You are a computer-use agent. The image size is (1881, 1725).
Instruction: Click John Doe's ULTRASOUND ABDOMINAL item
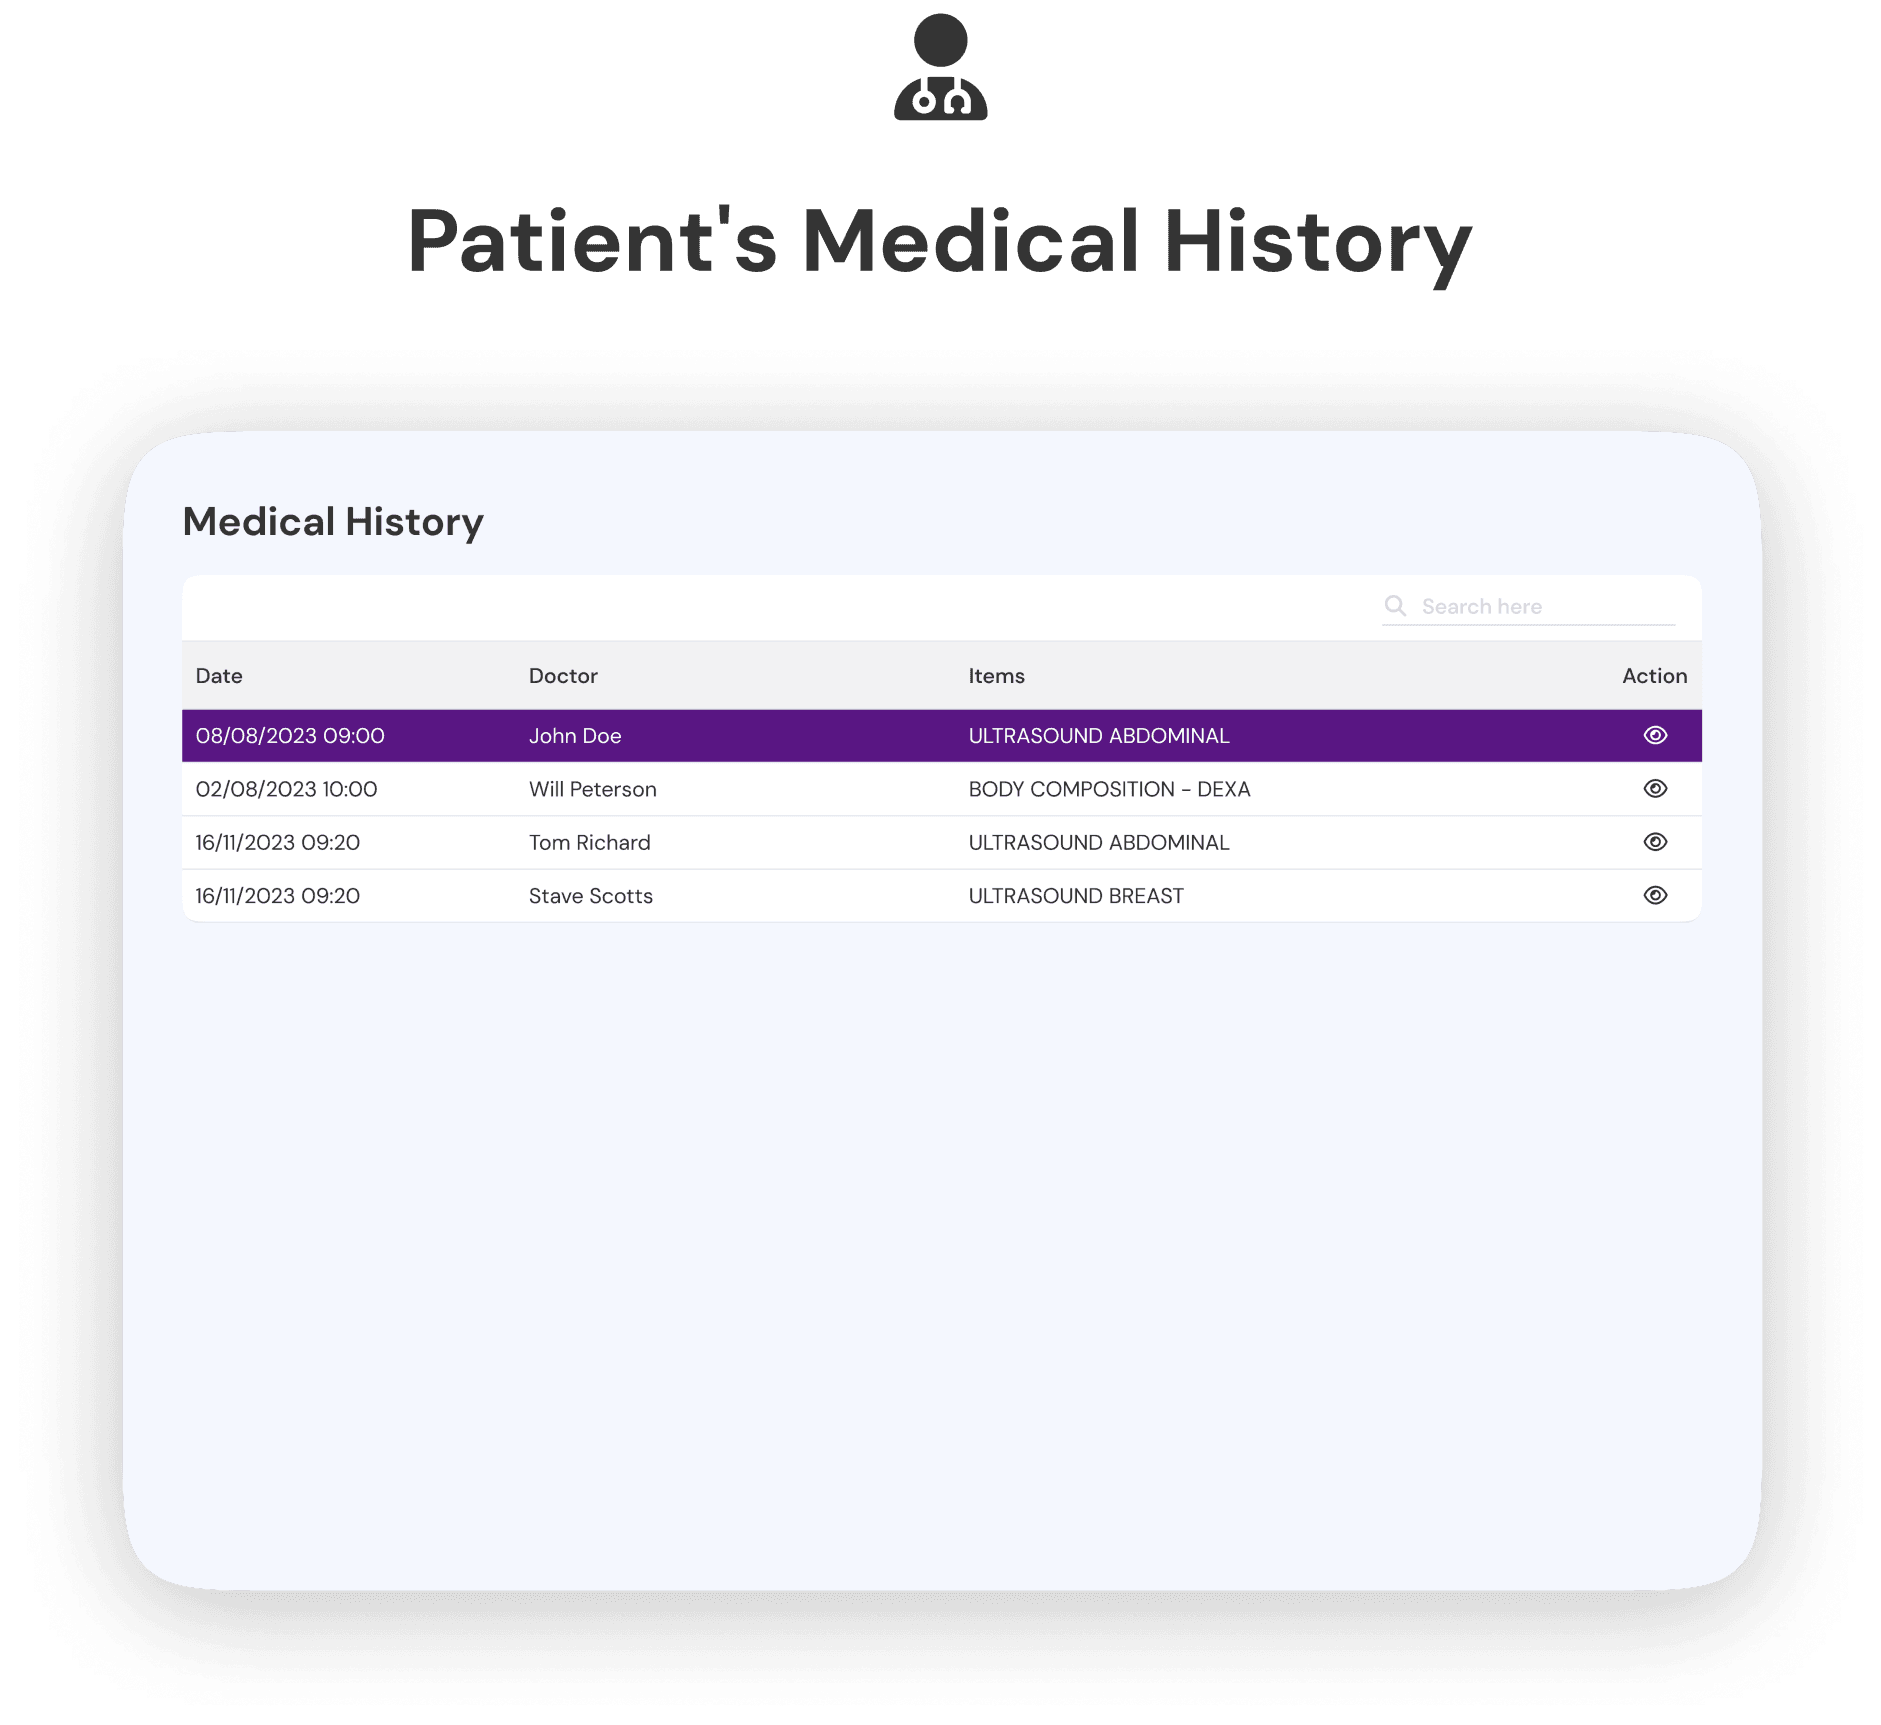1098,736
